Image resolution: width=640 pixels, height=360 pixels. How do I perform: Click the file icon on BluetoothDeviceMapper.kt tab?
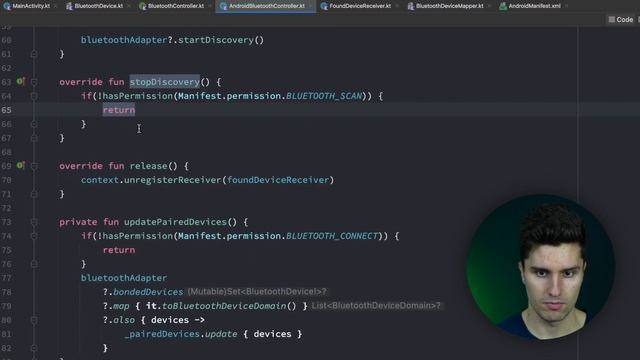411,6
